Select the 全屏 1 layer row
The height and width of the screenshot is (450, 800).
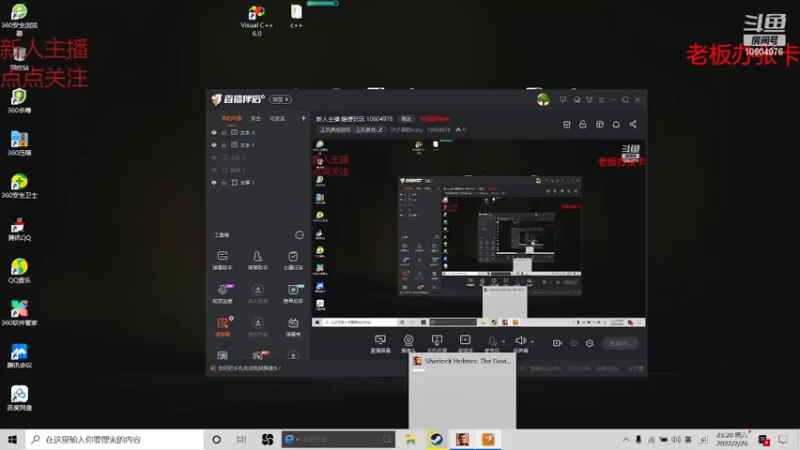click(258, 183)
